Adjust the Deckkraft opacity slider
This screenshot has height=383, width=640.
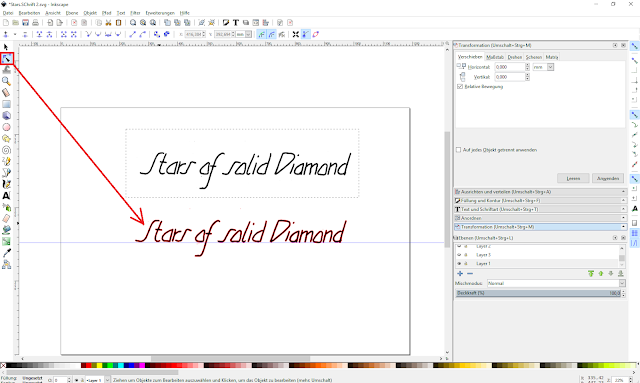pyautogui.click(x=538, y=293)
